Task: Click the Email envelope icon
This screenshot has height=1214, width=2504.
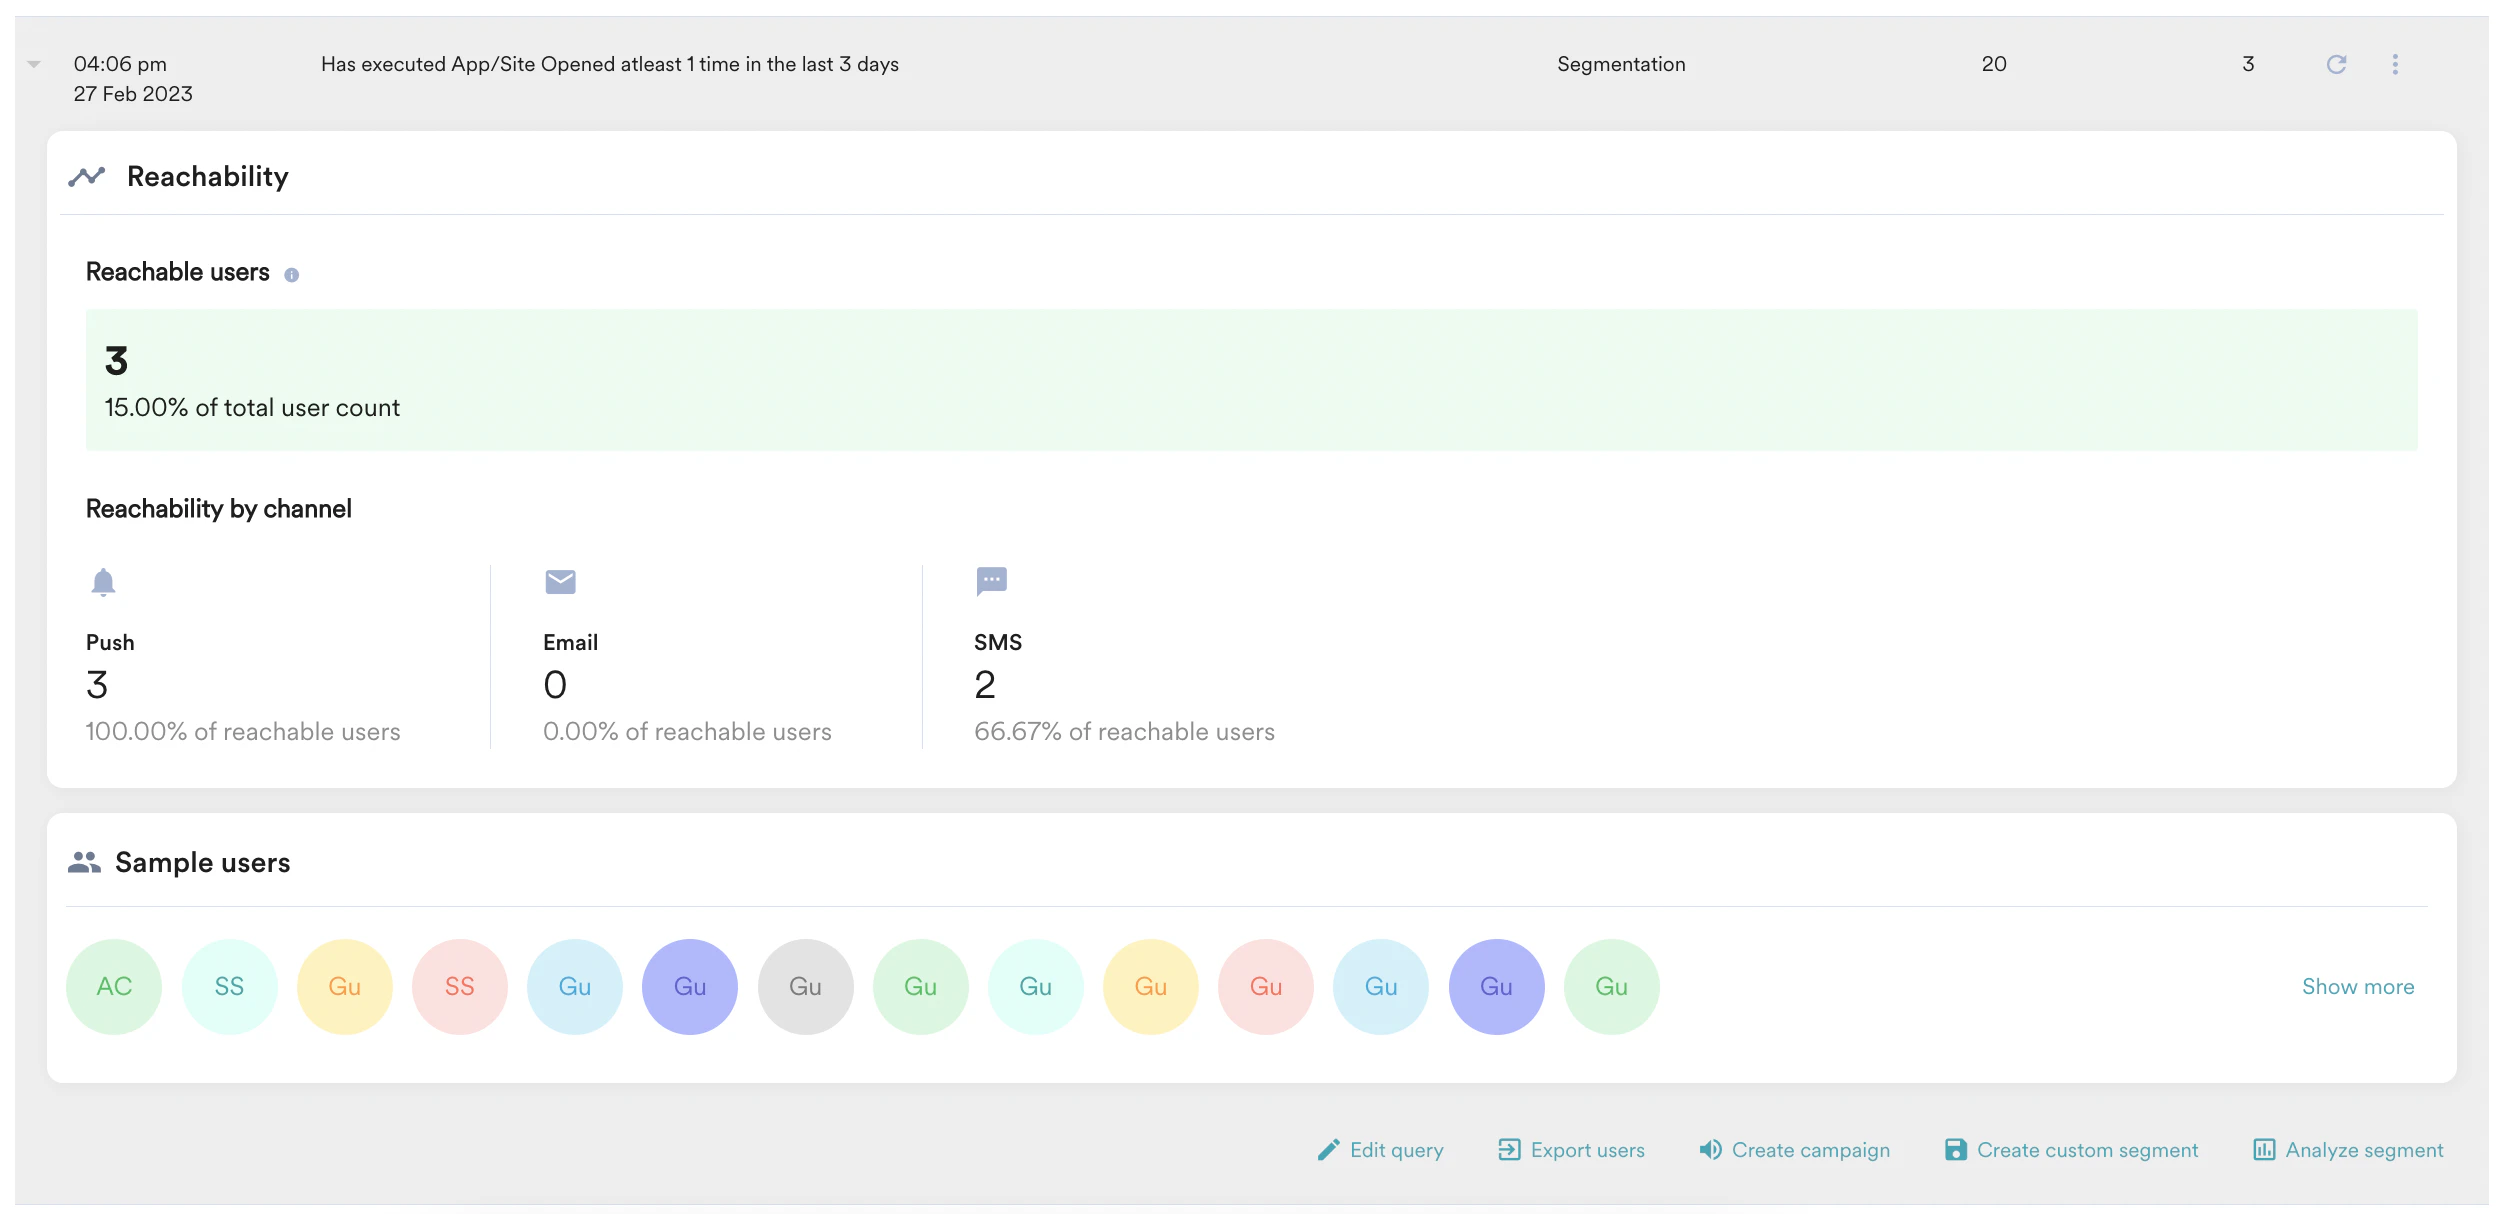Action: [x=559, y=581]
